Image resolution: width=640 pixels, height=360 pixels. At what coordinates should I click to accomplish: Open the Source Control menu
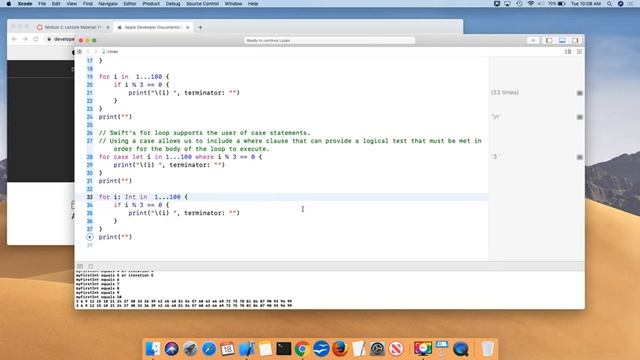pyautogui.click(x=202, y=4)
